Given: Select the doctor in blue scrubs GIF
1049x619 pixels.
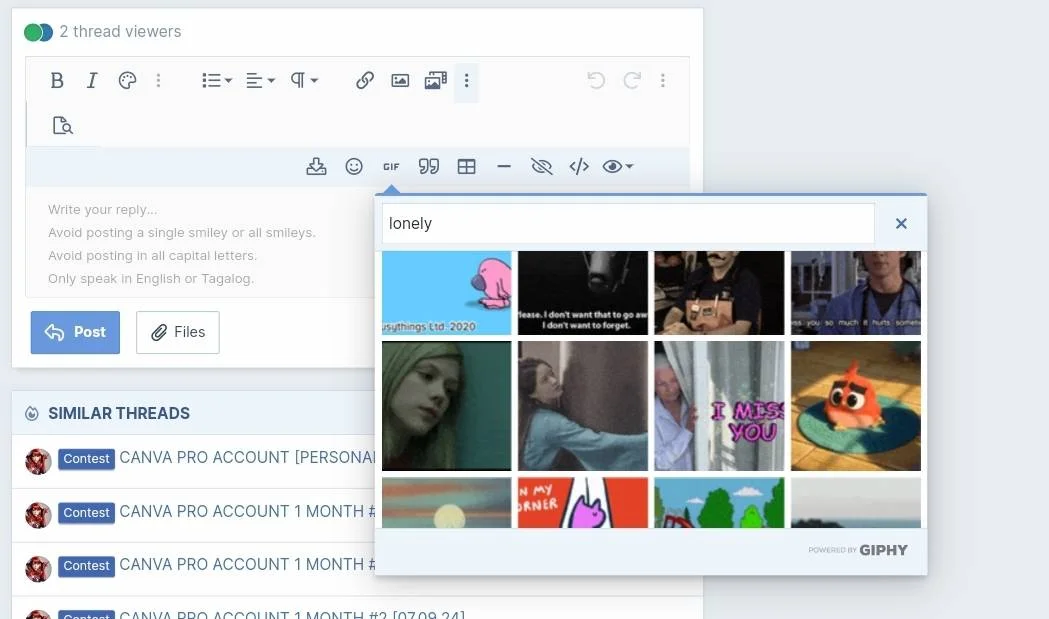Looking at the screenshot, I should pyautogui.click(x=856, y=292).
